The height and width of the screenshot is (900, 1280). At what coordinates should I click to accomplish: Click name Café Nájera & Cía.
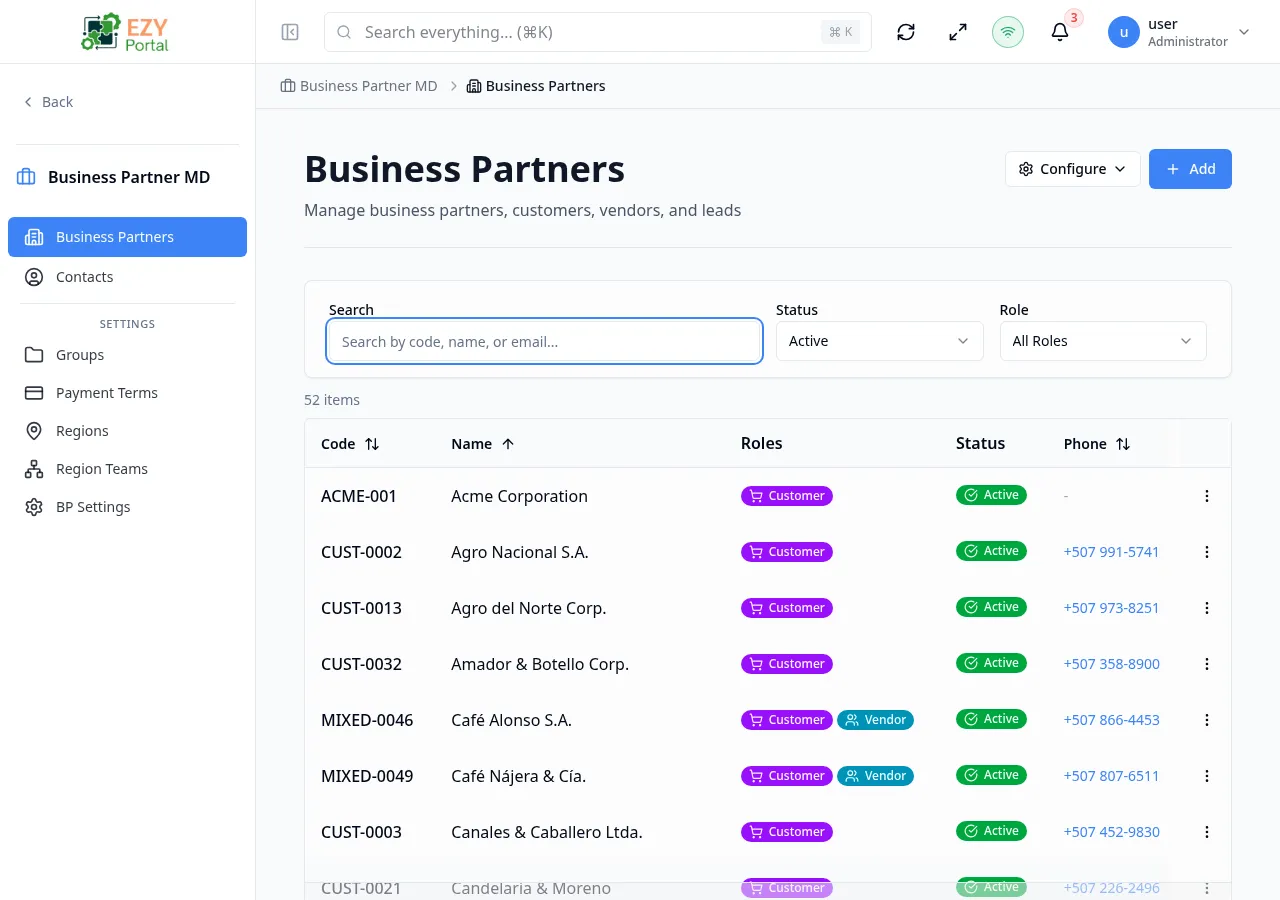click(518, 776)
